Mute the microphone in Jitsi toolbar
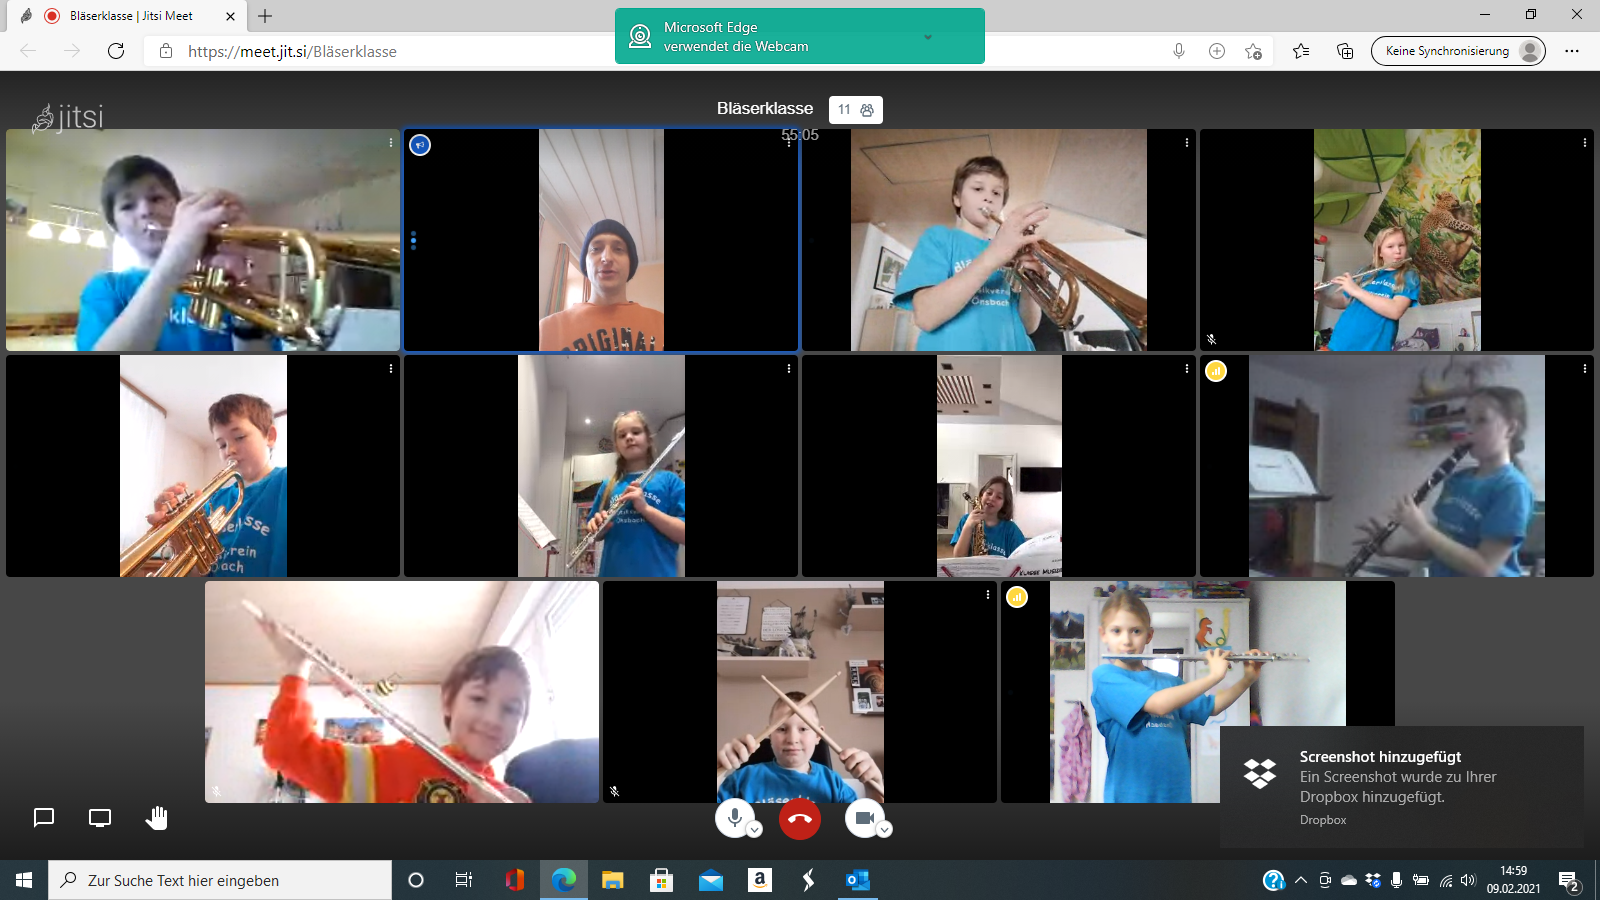The image size is (1600, 900). click(x=734, y=817)
